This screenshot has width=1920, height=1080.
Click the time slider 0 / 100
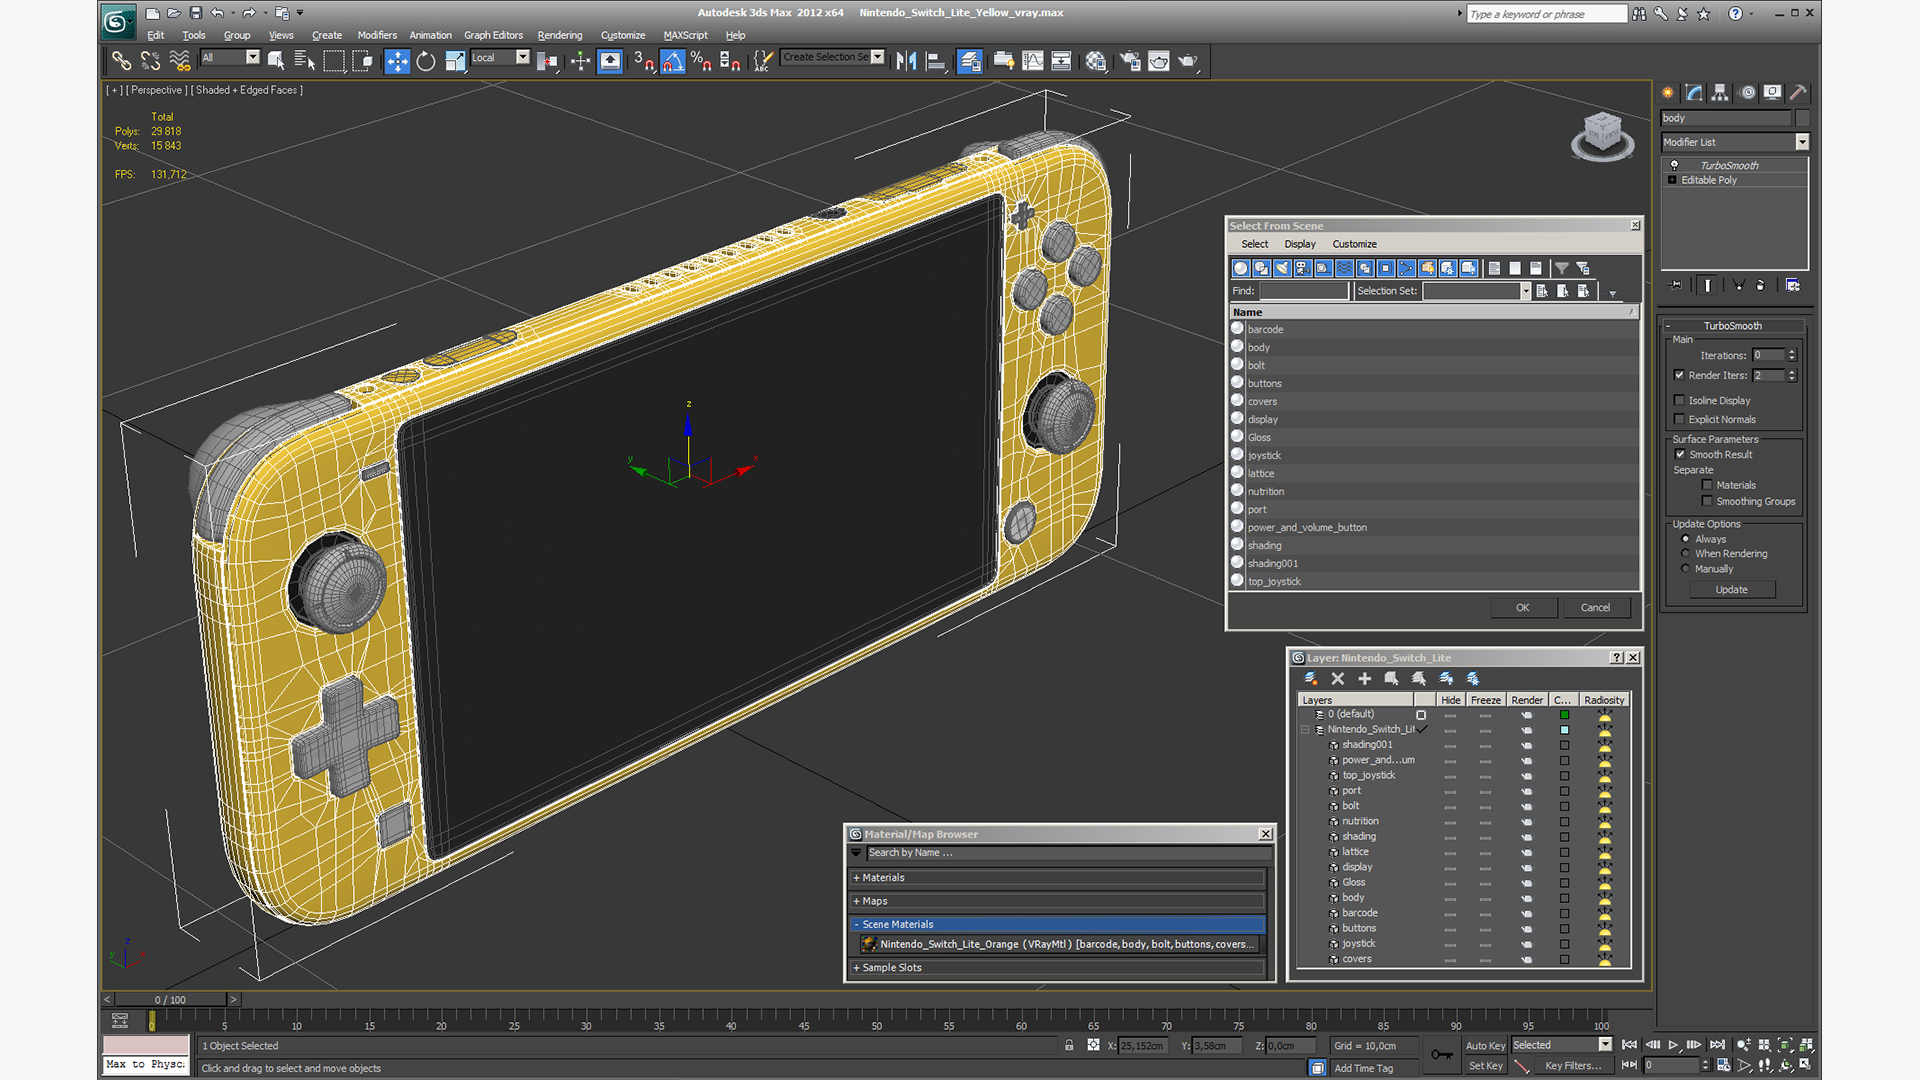tap(170, 1000)
